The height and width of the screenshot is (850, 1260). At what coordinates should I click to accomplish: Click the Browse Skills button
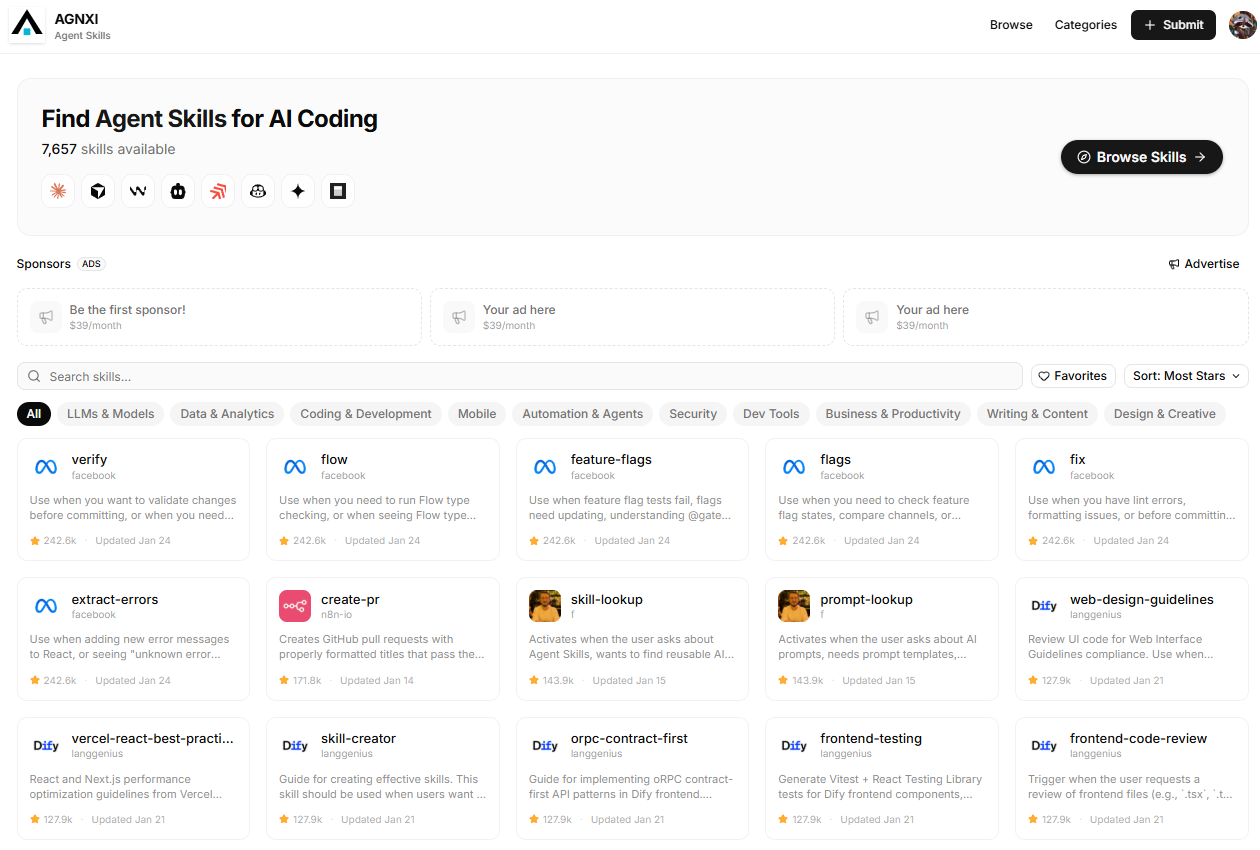1141,157
